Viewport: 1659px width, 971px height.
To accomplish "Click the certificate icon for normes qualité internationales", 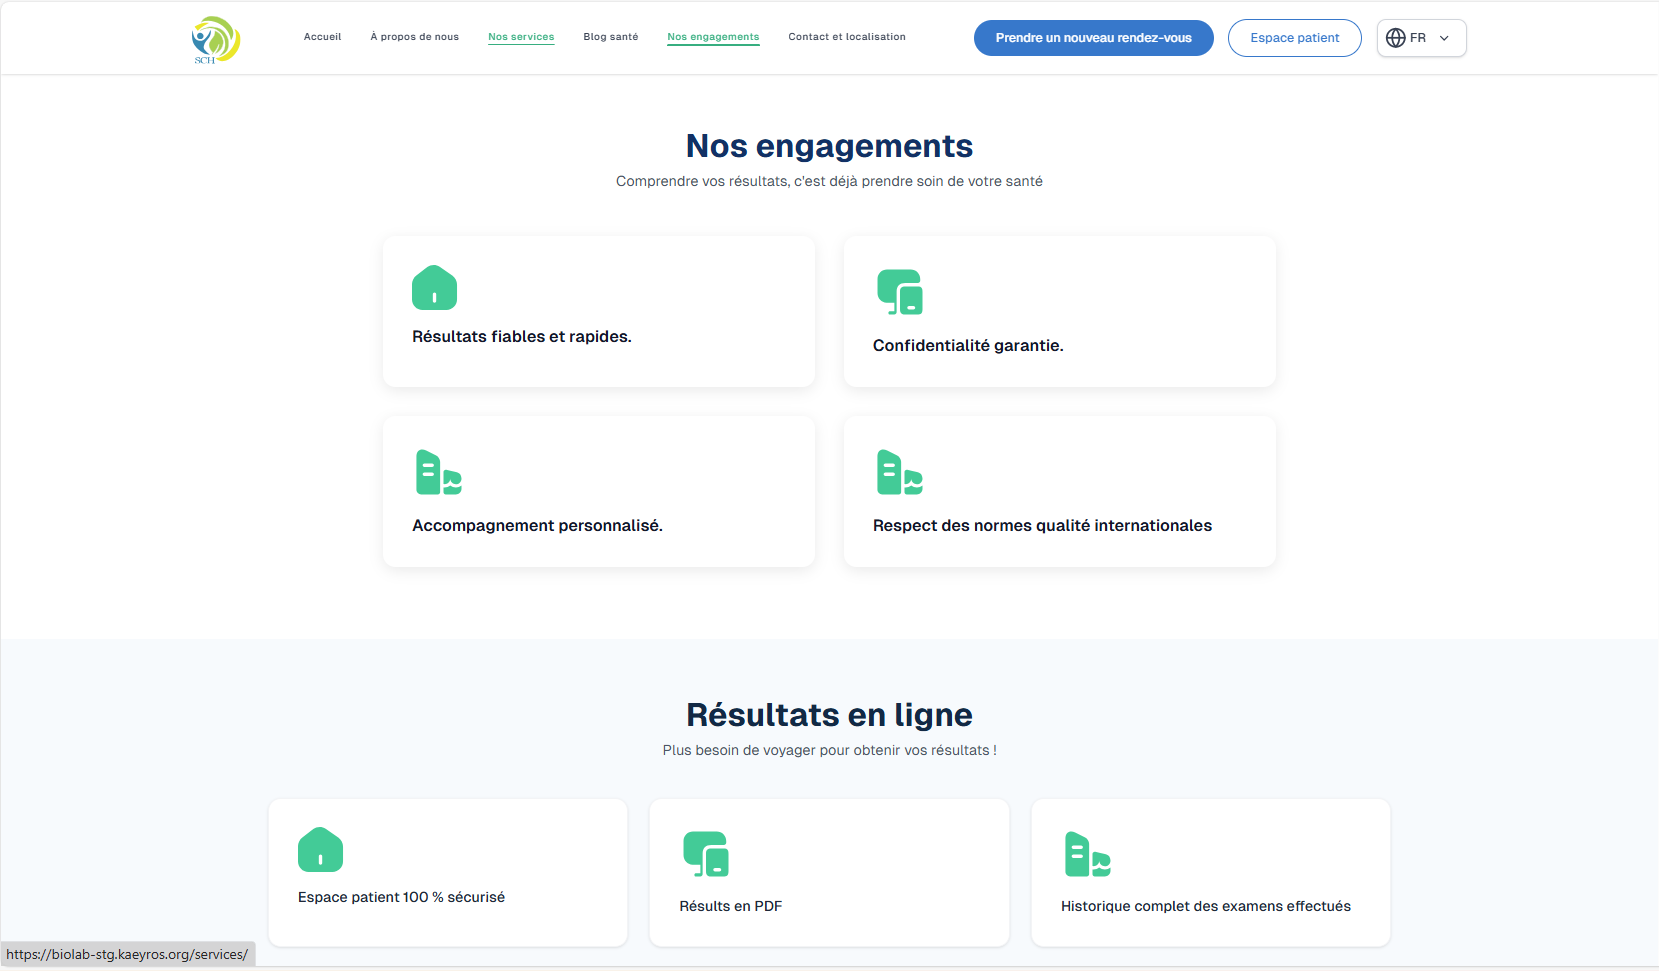I will (899, 474).
